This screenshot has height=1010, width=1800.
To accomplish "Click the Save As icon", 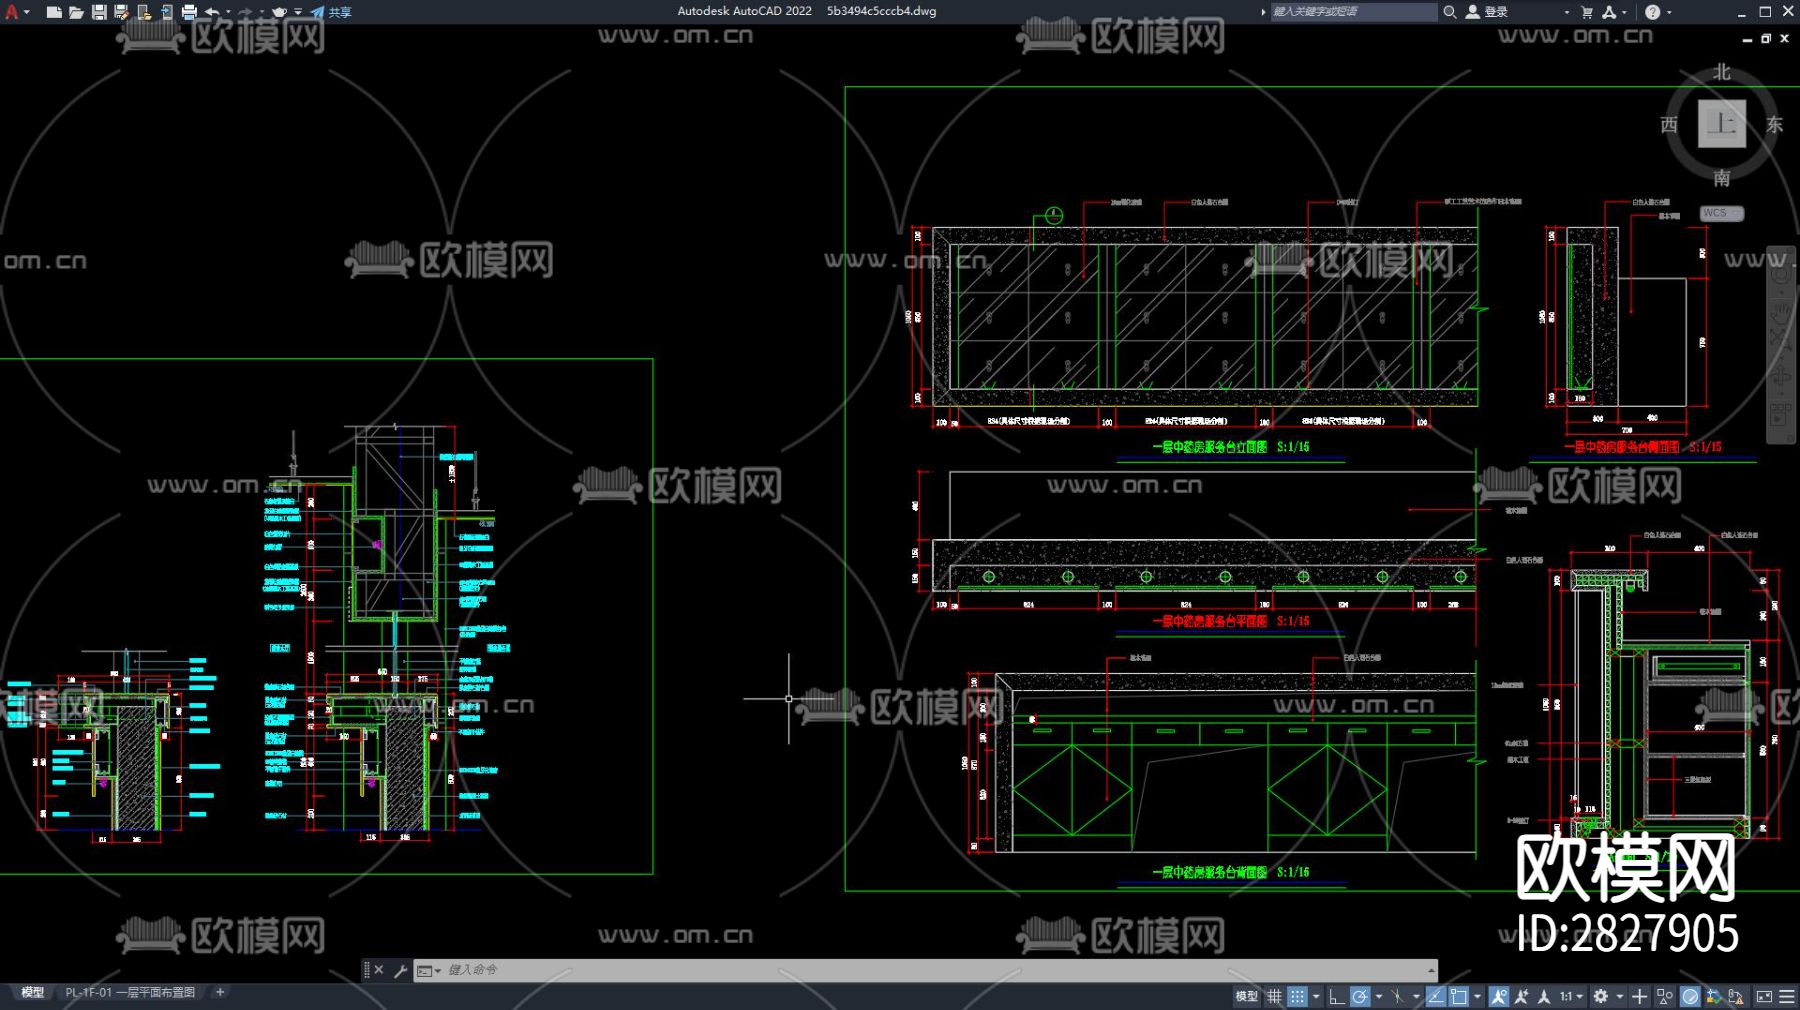I will click(x=121, y=12).
